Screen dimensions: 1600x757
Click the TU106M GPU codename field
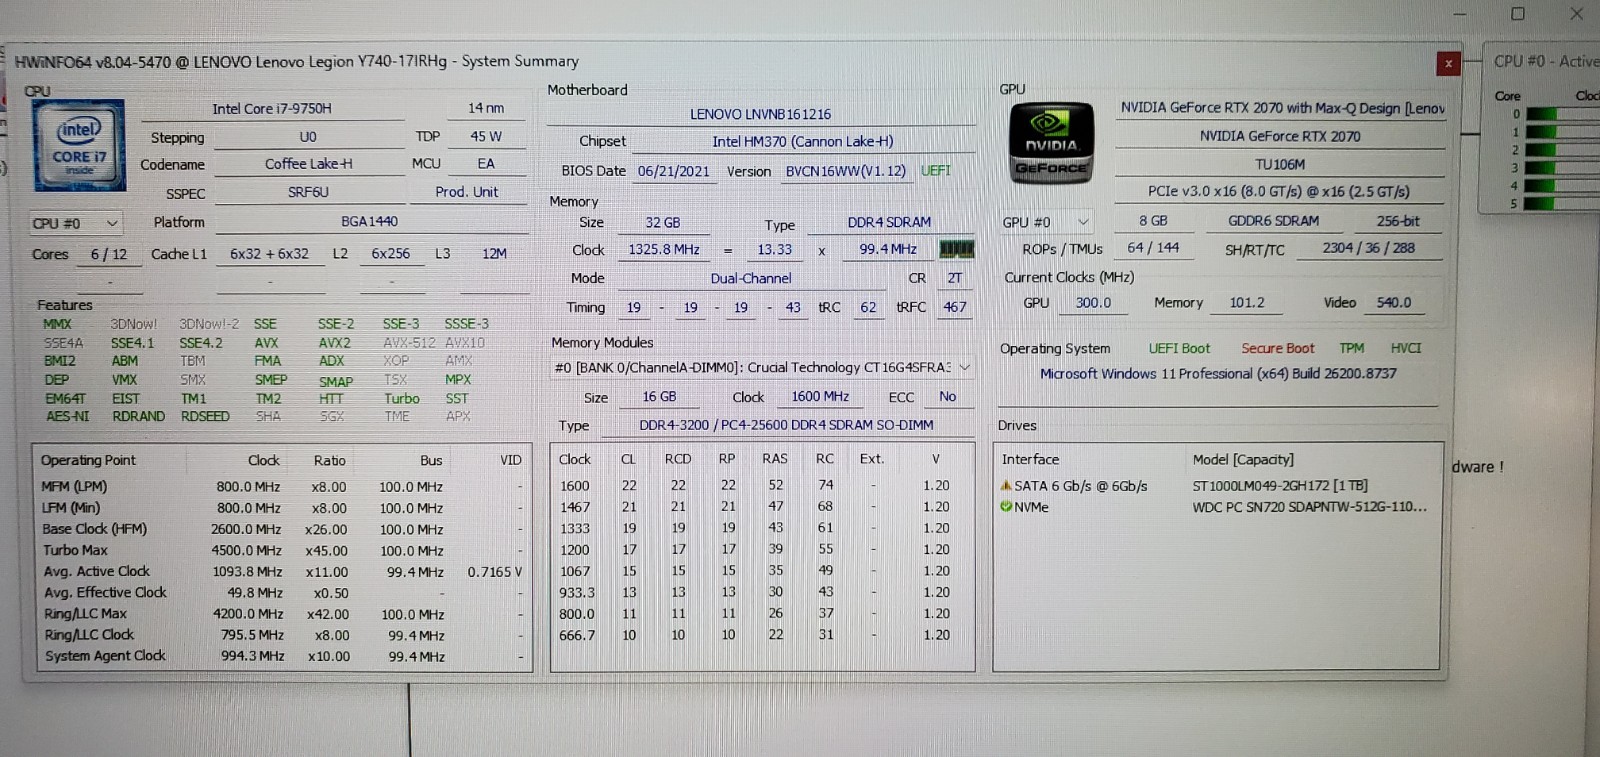click(1280, 164)
